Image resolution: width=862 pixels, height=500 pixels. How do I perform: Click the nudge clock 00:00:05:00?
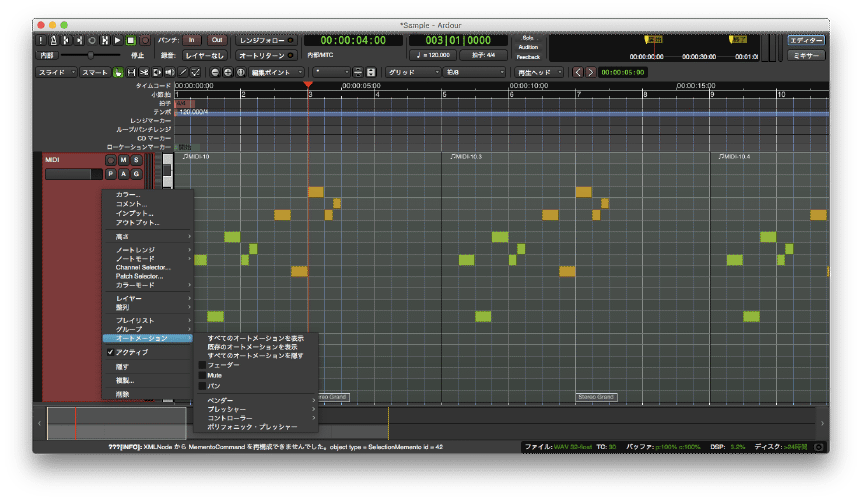point(623,73)
